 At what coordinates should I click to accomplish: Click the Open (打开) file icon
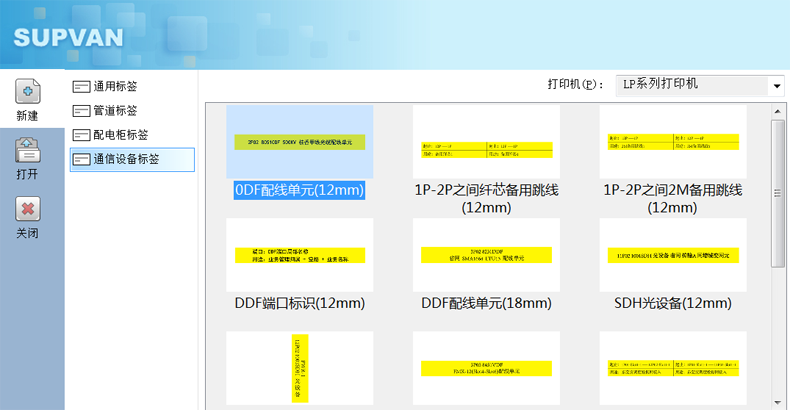click(x=27, y=150)
